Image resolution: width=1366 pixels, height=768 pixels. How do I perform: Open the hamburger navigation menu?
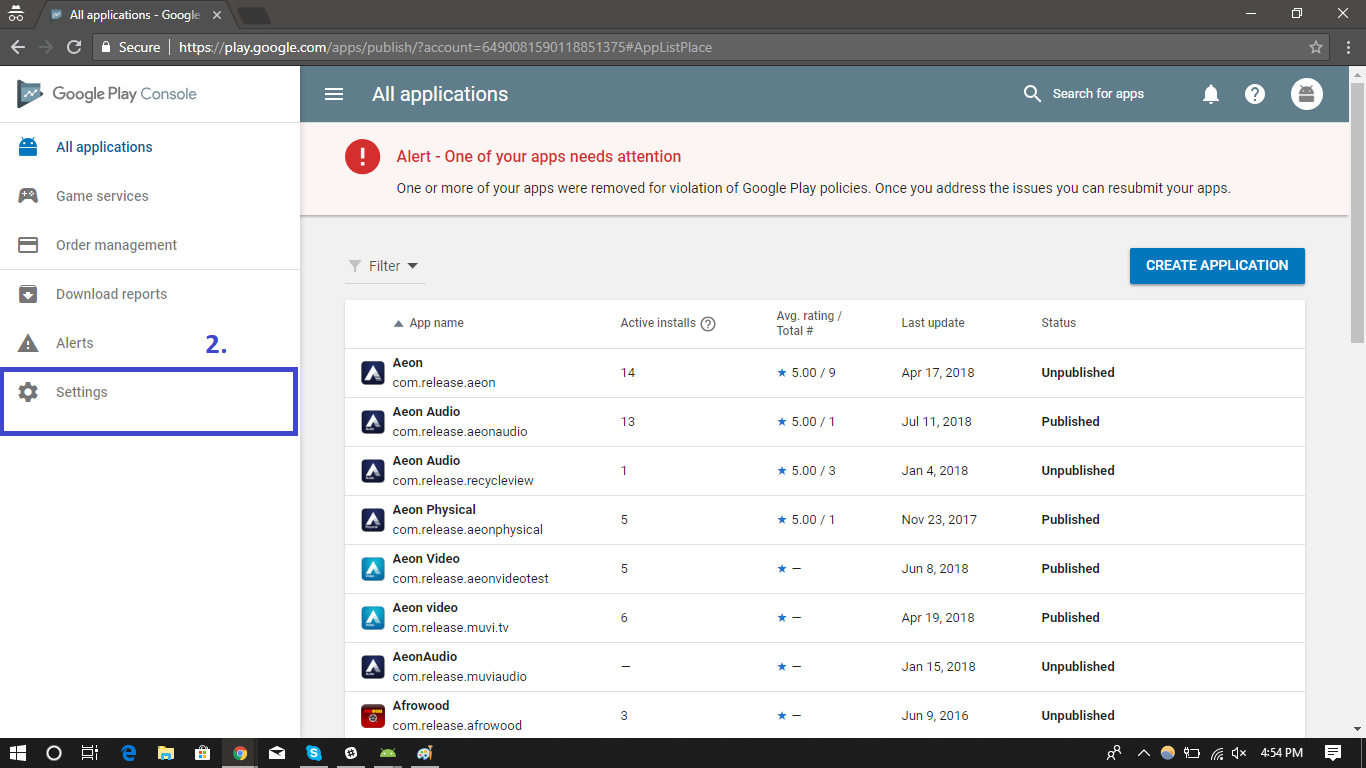click(334, 94)
